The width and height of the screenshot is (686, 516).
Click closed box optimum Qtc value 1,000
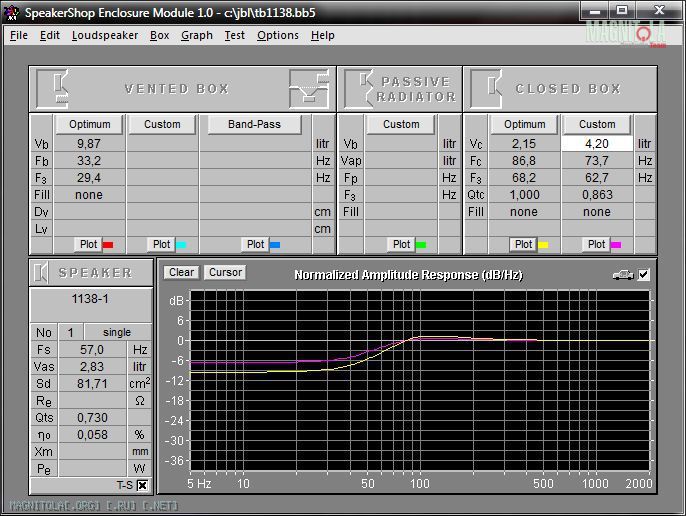tap(524, 195)
